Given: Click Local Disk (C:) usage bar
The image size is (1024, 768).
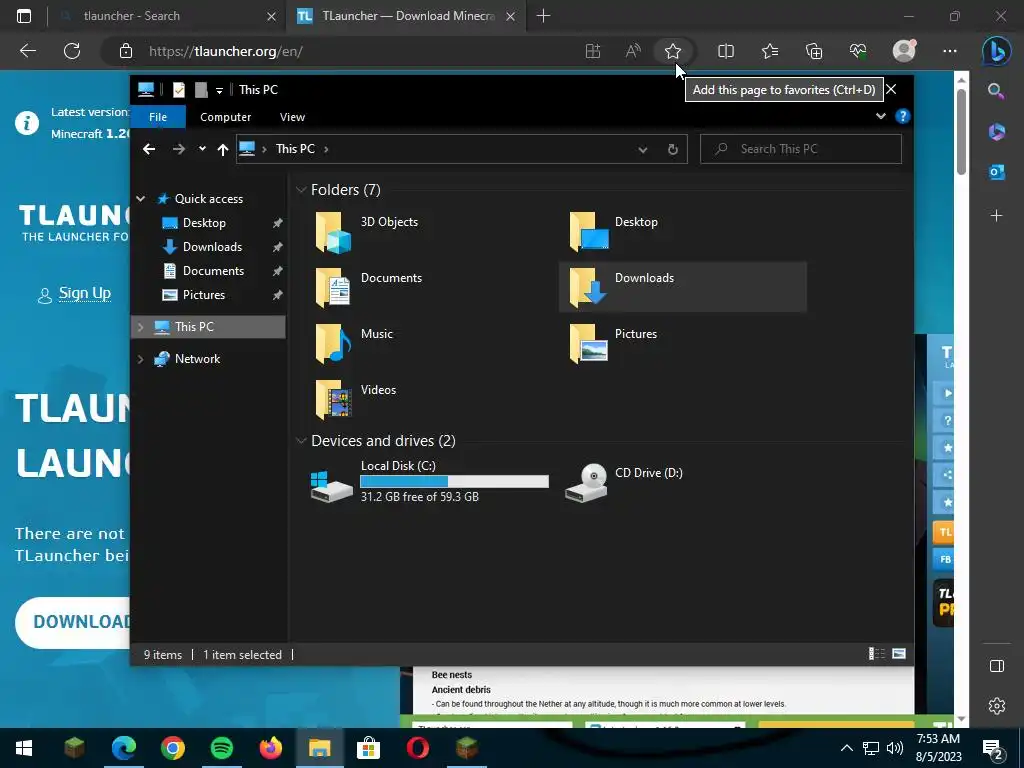Looking at the screenshot, I should [x=455, y=481].
